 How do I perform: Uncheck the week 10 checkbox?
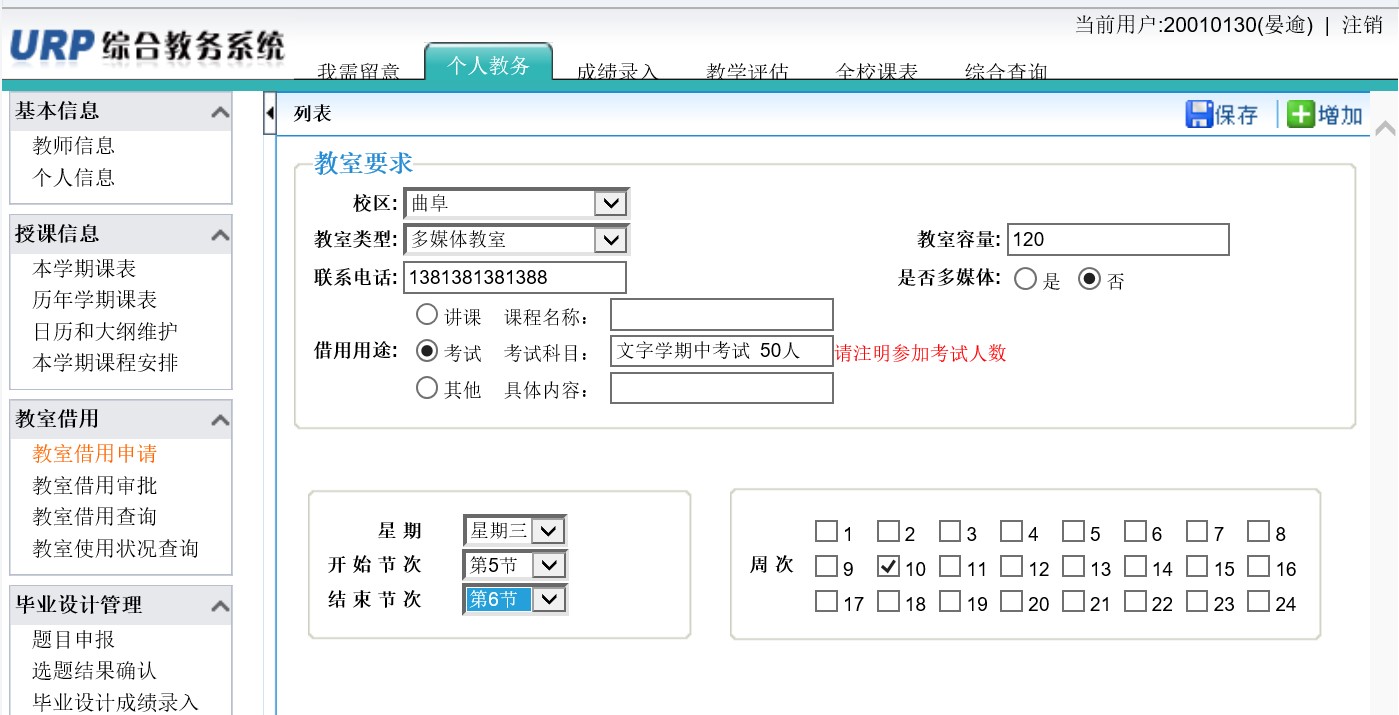point(888,566)
